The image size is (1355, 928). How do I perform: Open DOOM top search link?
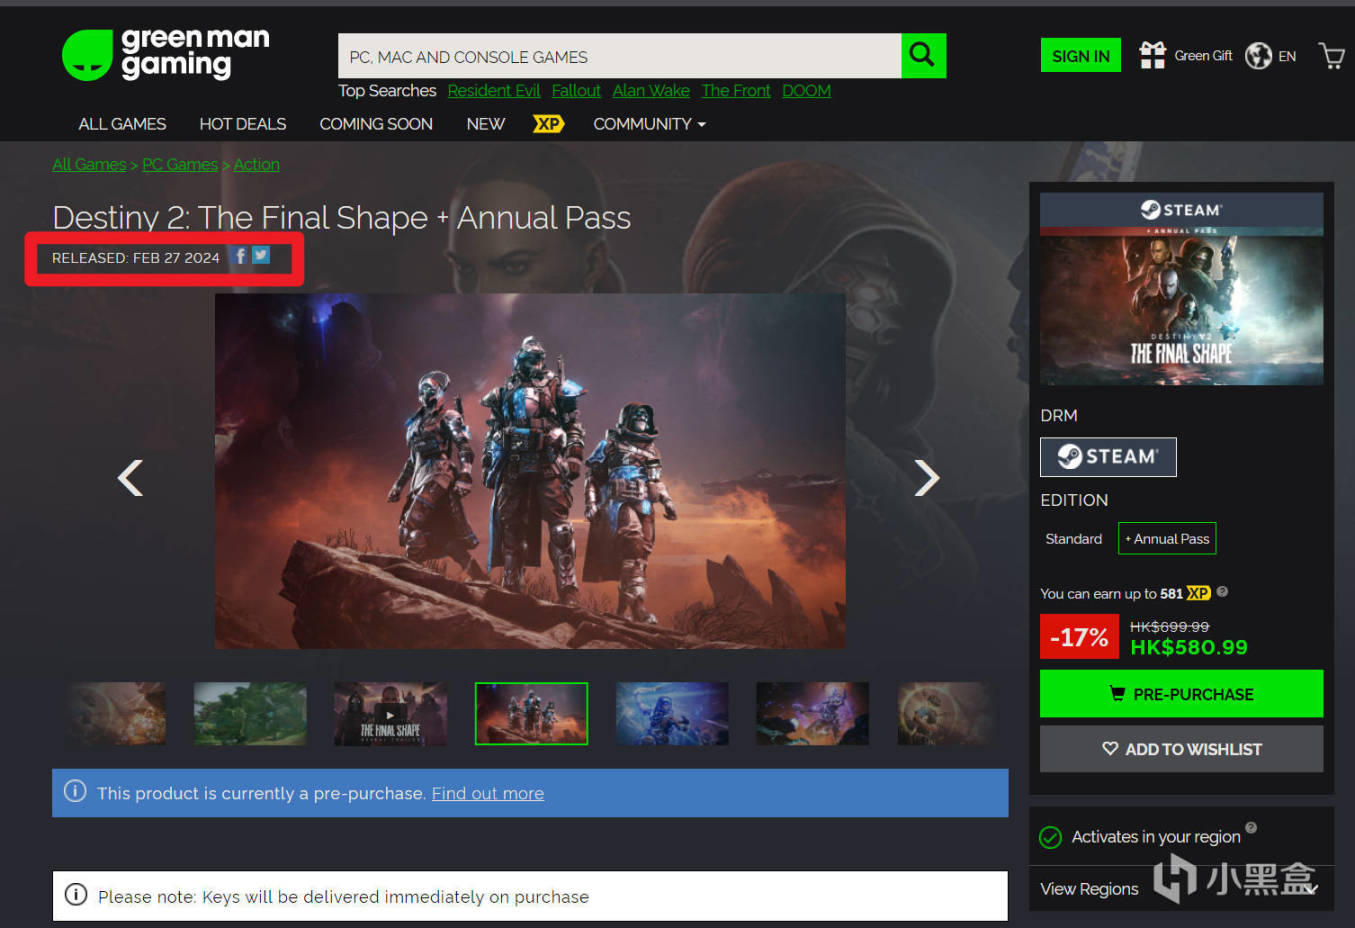tap(806, 91)
